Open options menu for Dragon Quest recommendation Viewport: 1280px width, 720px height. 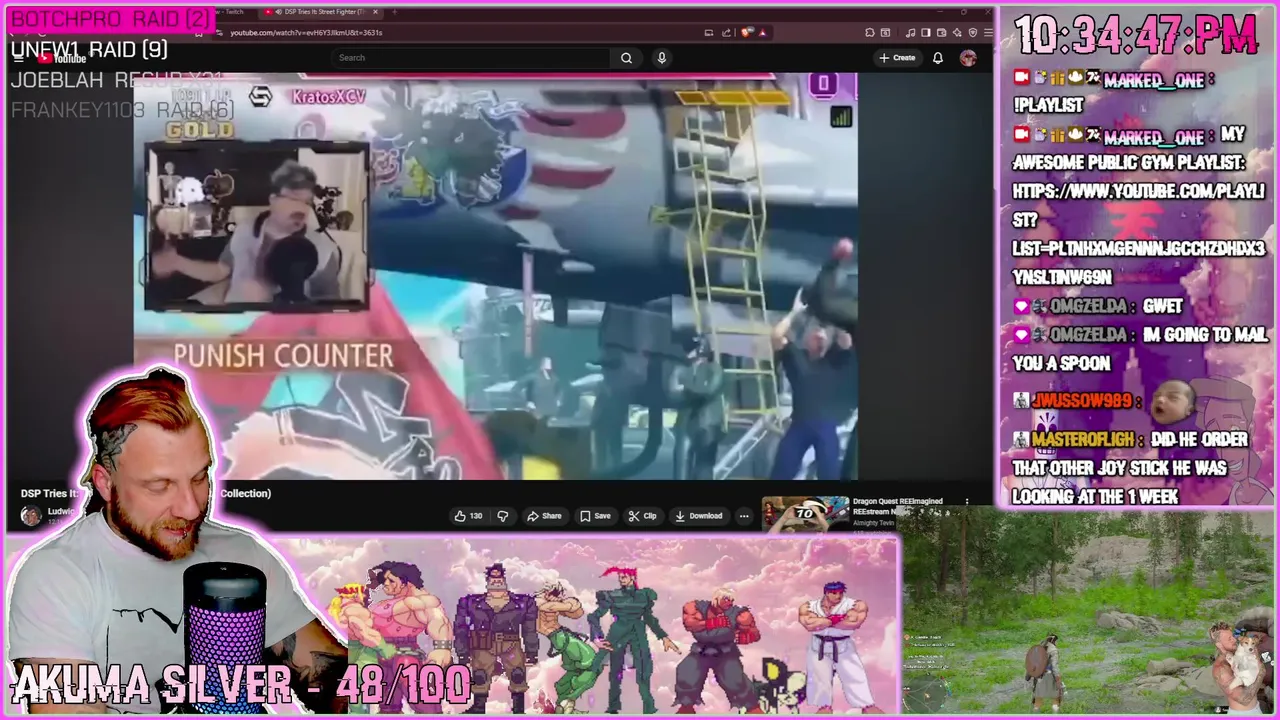(x=966, y=502)
